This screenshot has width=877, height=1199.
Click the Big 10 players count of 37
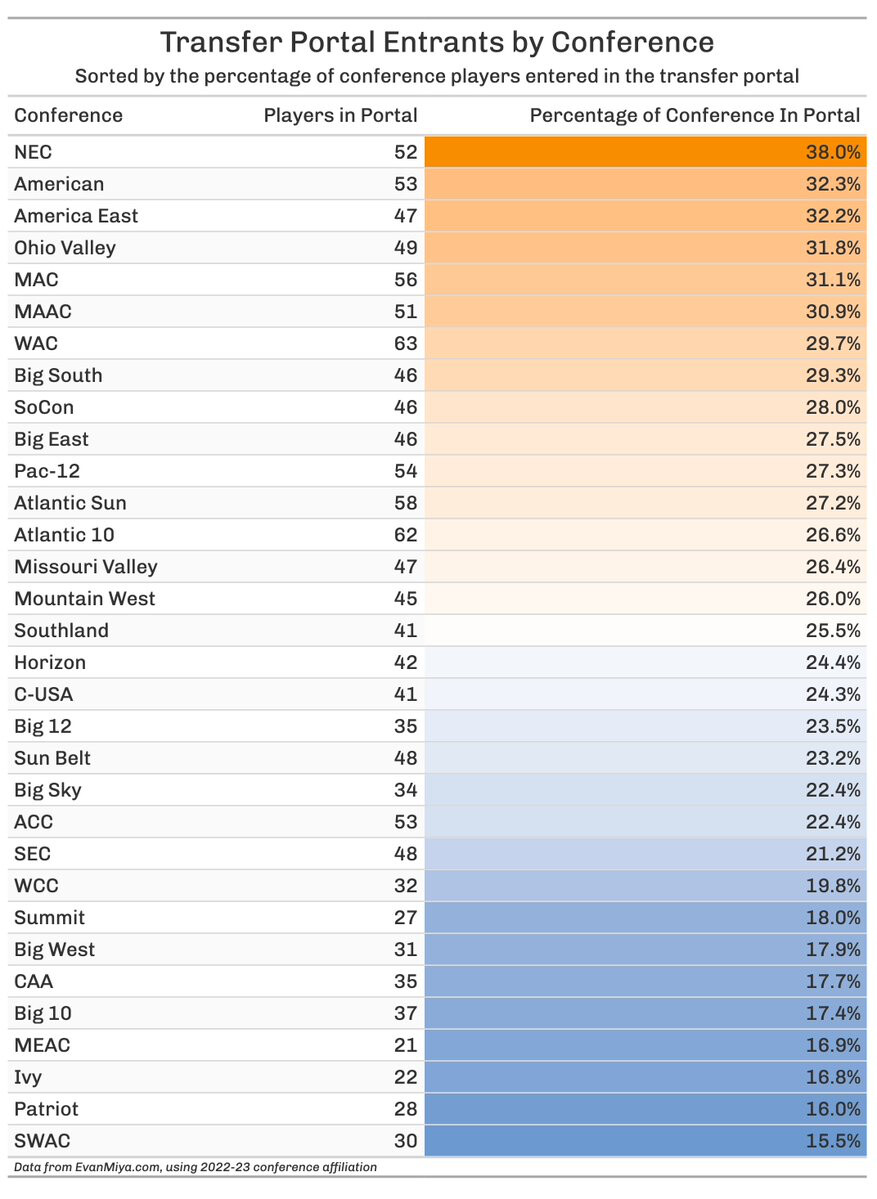(405, 1013)
